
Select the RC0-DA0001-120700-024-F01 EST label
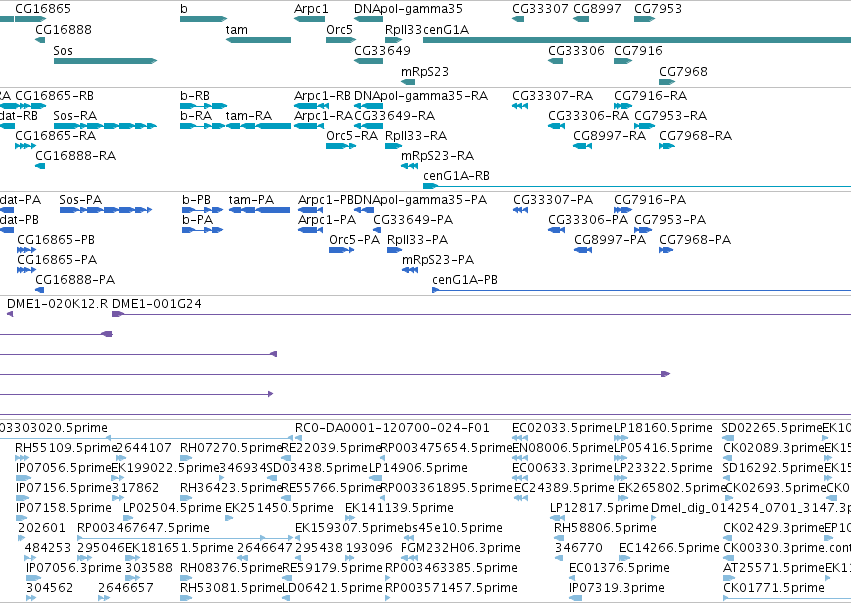[x=392, y=428]
